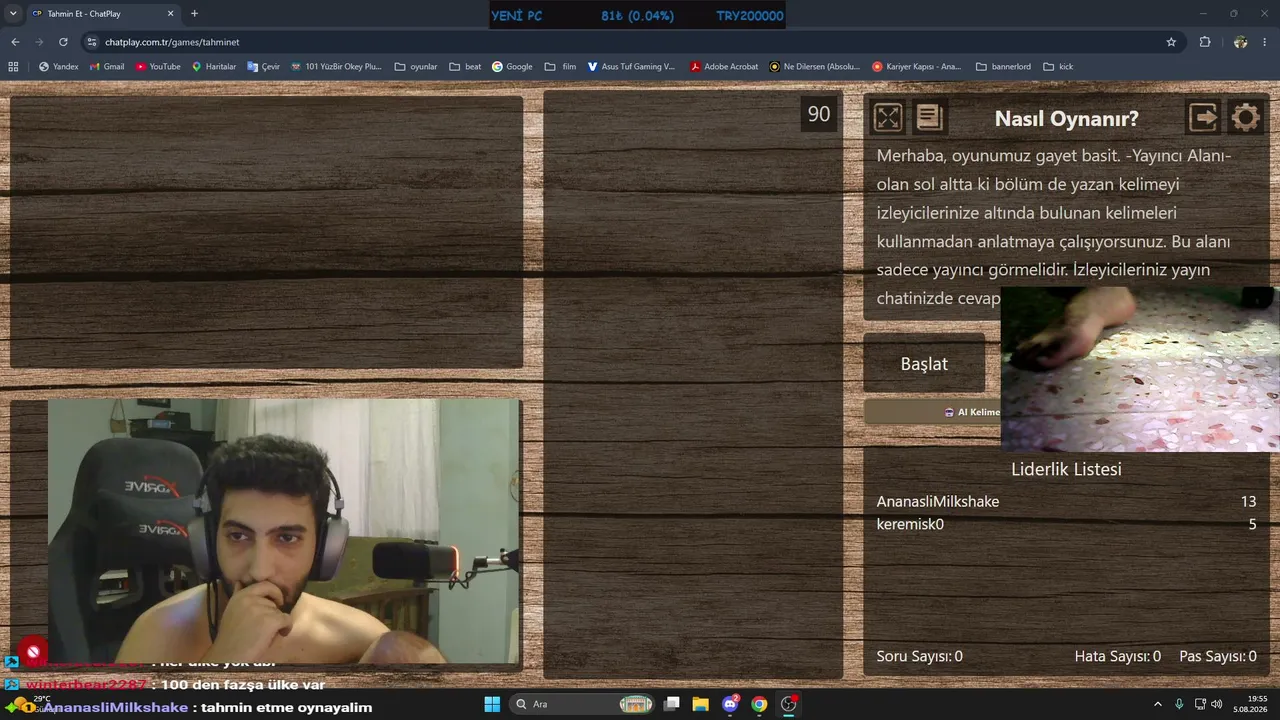Viewport: 1280px width, 720px height.
Task: Select the 90 second timer box
Action: (819, 114)
